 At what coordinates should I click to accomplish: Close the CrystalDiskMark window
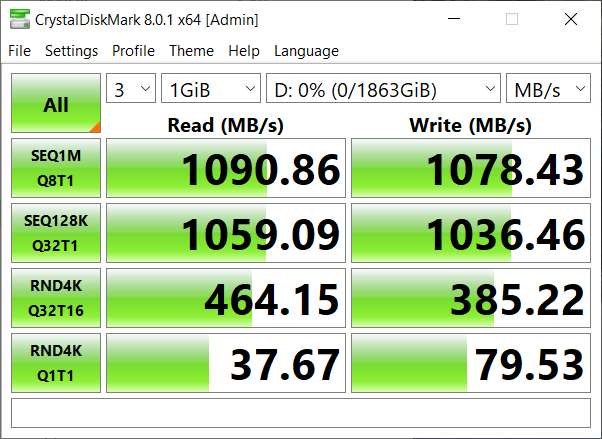(571, 19)
